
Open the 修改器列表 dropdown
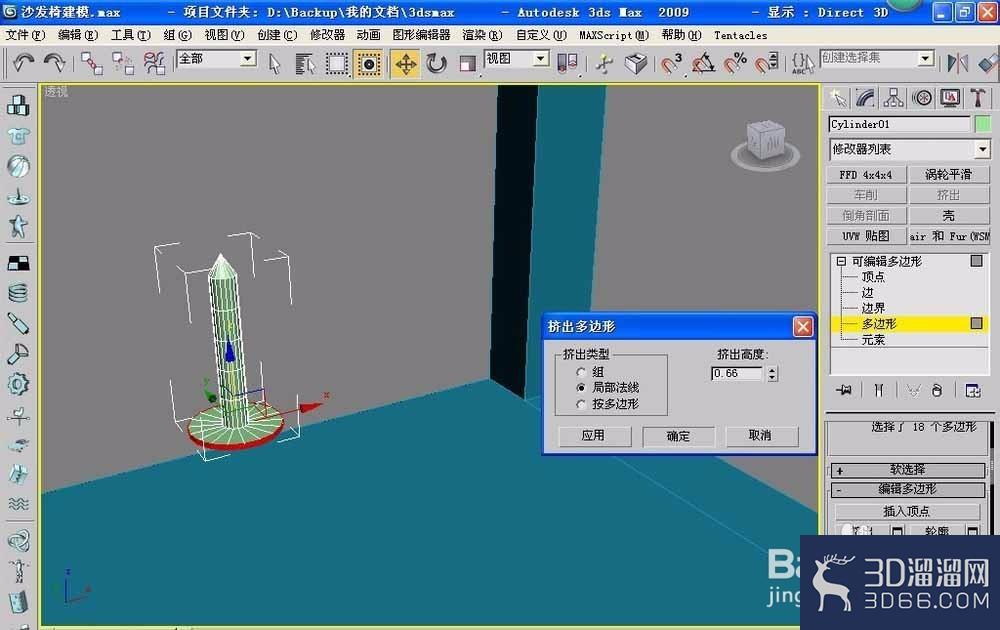(x=982, y=149)
